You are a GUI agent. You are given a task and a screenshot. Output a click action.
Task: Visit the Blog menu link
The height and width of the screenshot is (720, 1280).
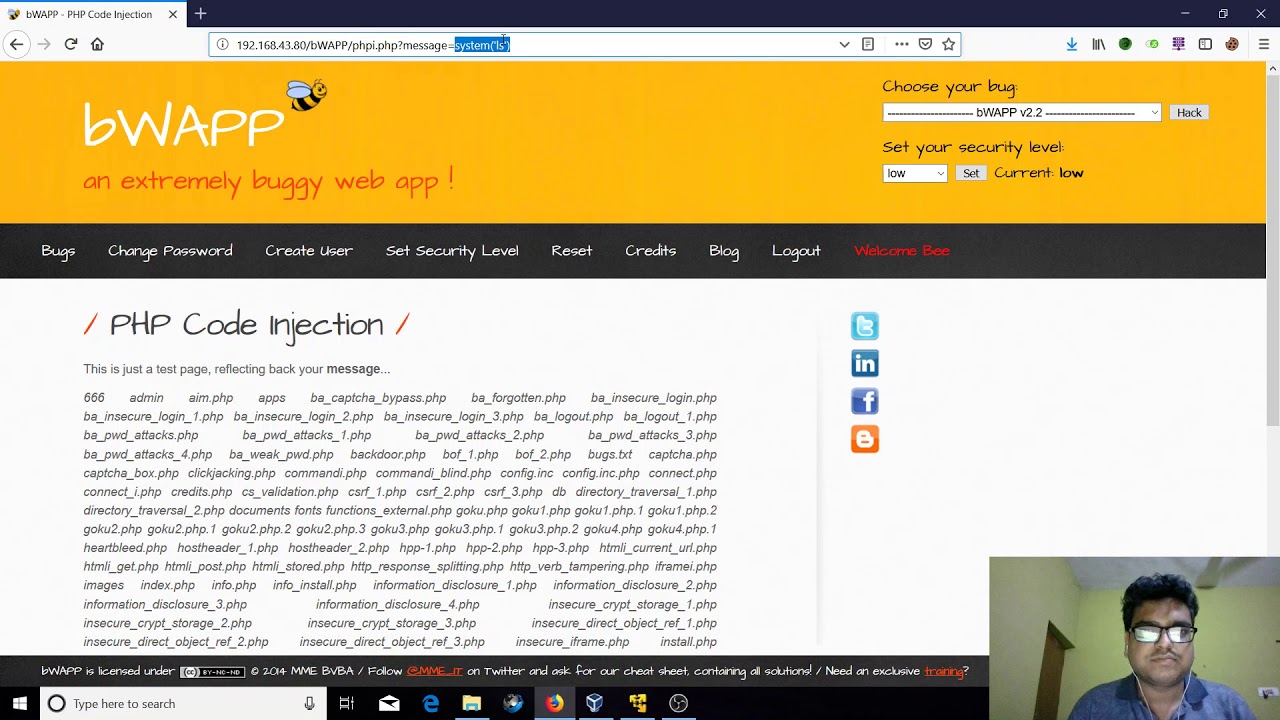pos(724,251)
